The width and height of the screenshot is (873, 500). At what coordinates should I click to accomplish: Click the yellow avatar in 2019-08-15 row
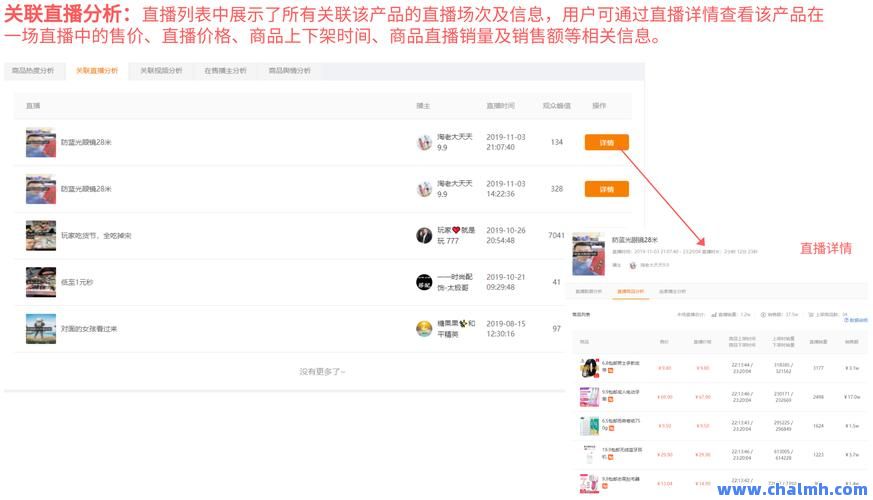(424, 329)
